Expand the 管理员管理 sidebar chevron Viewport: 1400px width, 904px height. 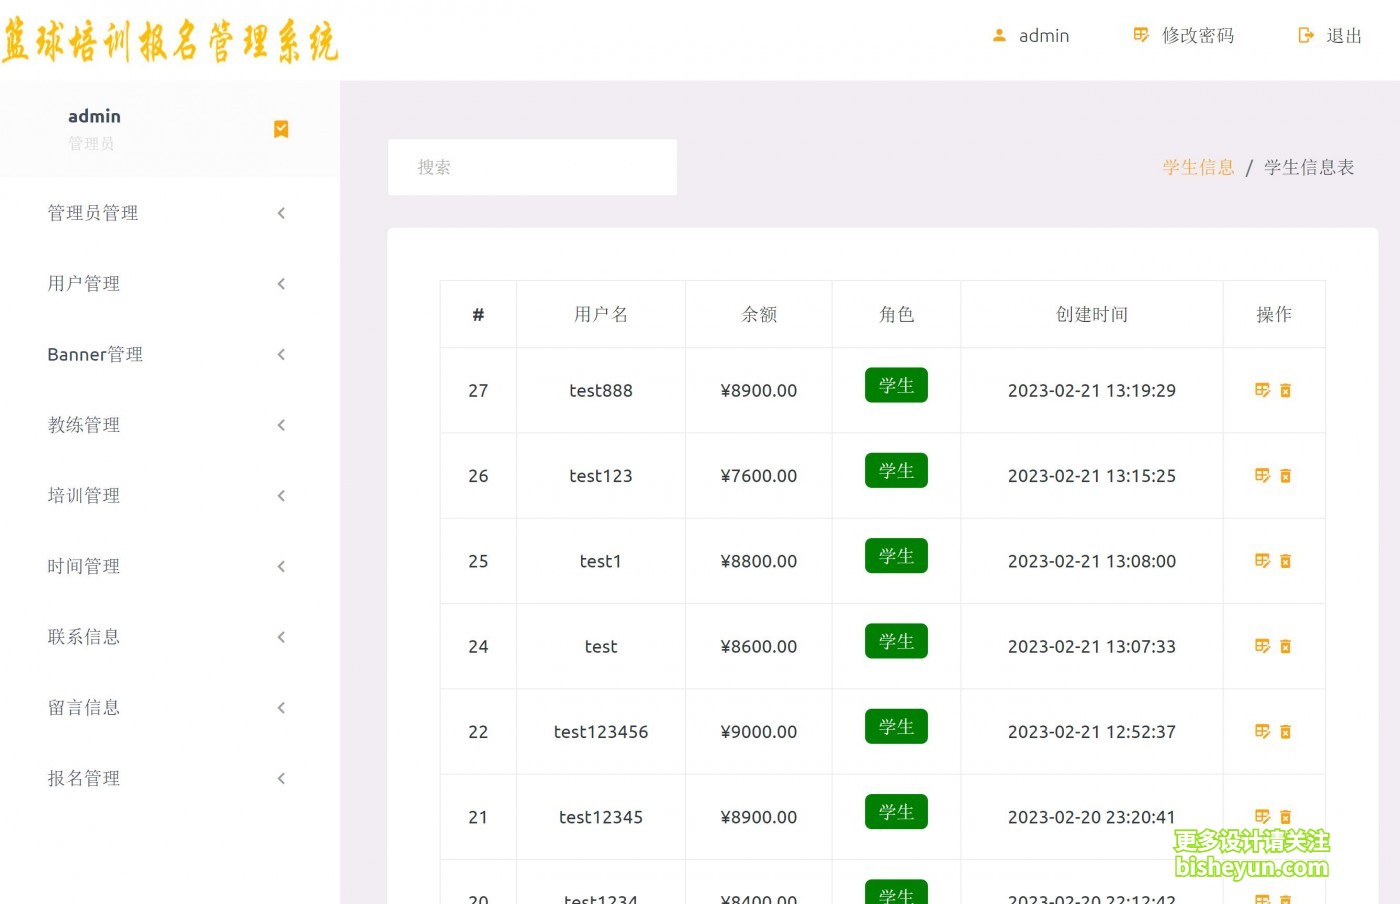tap(281, 213)
